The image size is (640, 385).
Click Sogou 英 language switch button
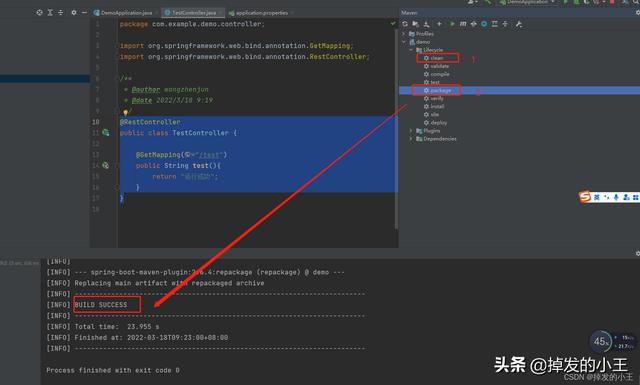(x=597, y=197)
